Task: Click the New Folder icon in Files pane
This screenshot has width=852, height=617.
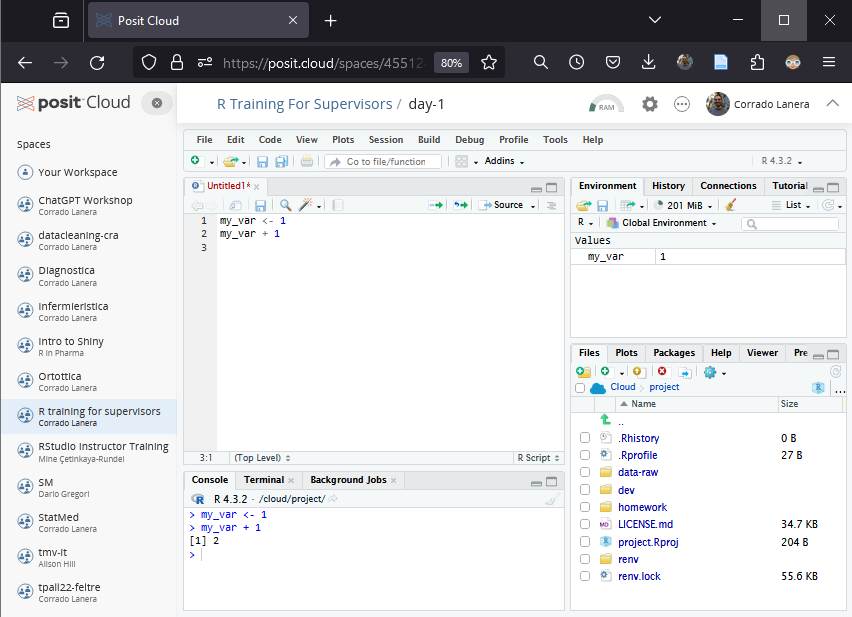Action: coord(583,371)
